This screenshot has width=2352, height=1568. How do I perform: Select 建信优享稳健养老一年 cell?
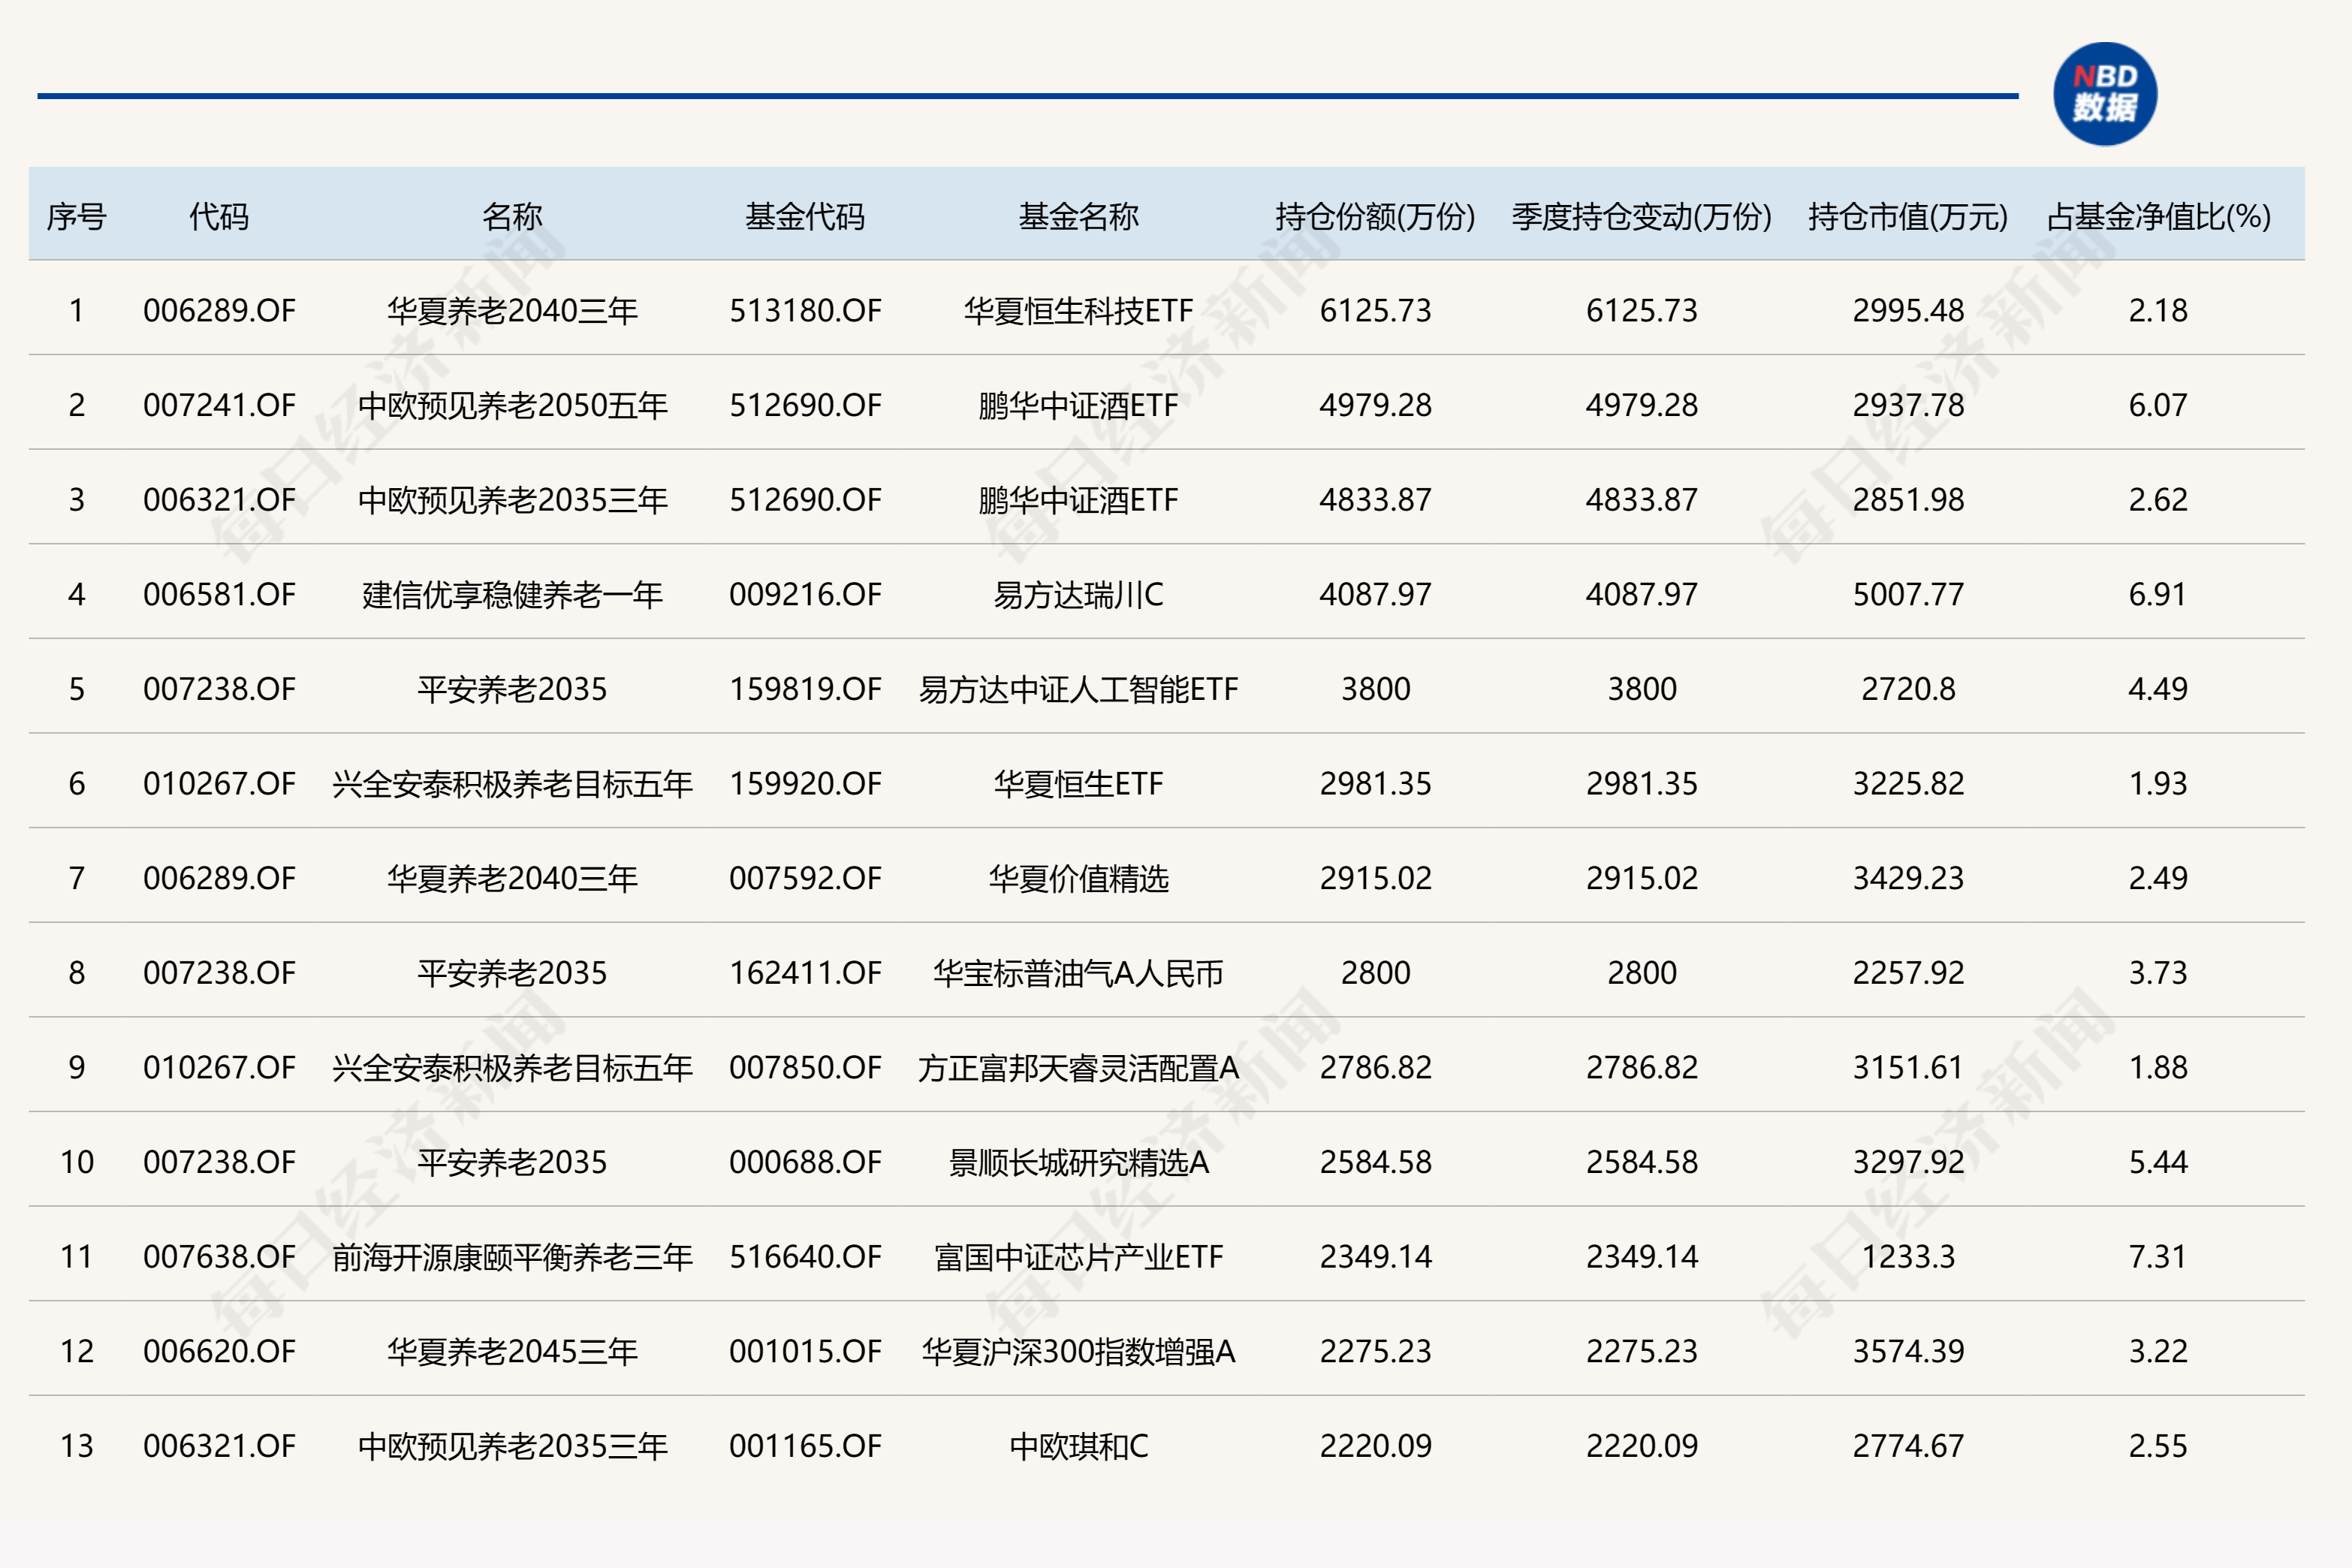tap(512, 595)
